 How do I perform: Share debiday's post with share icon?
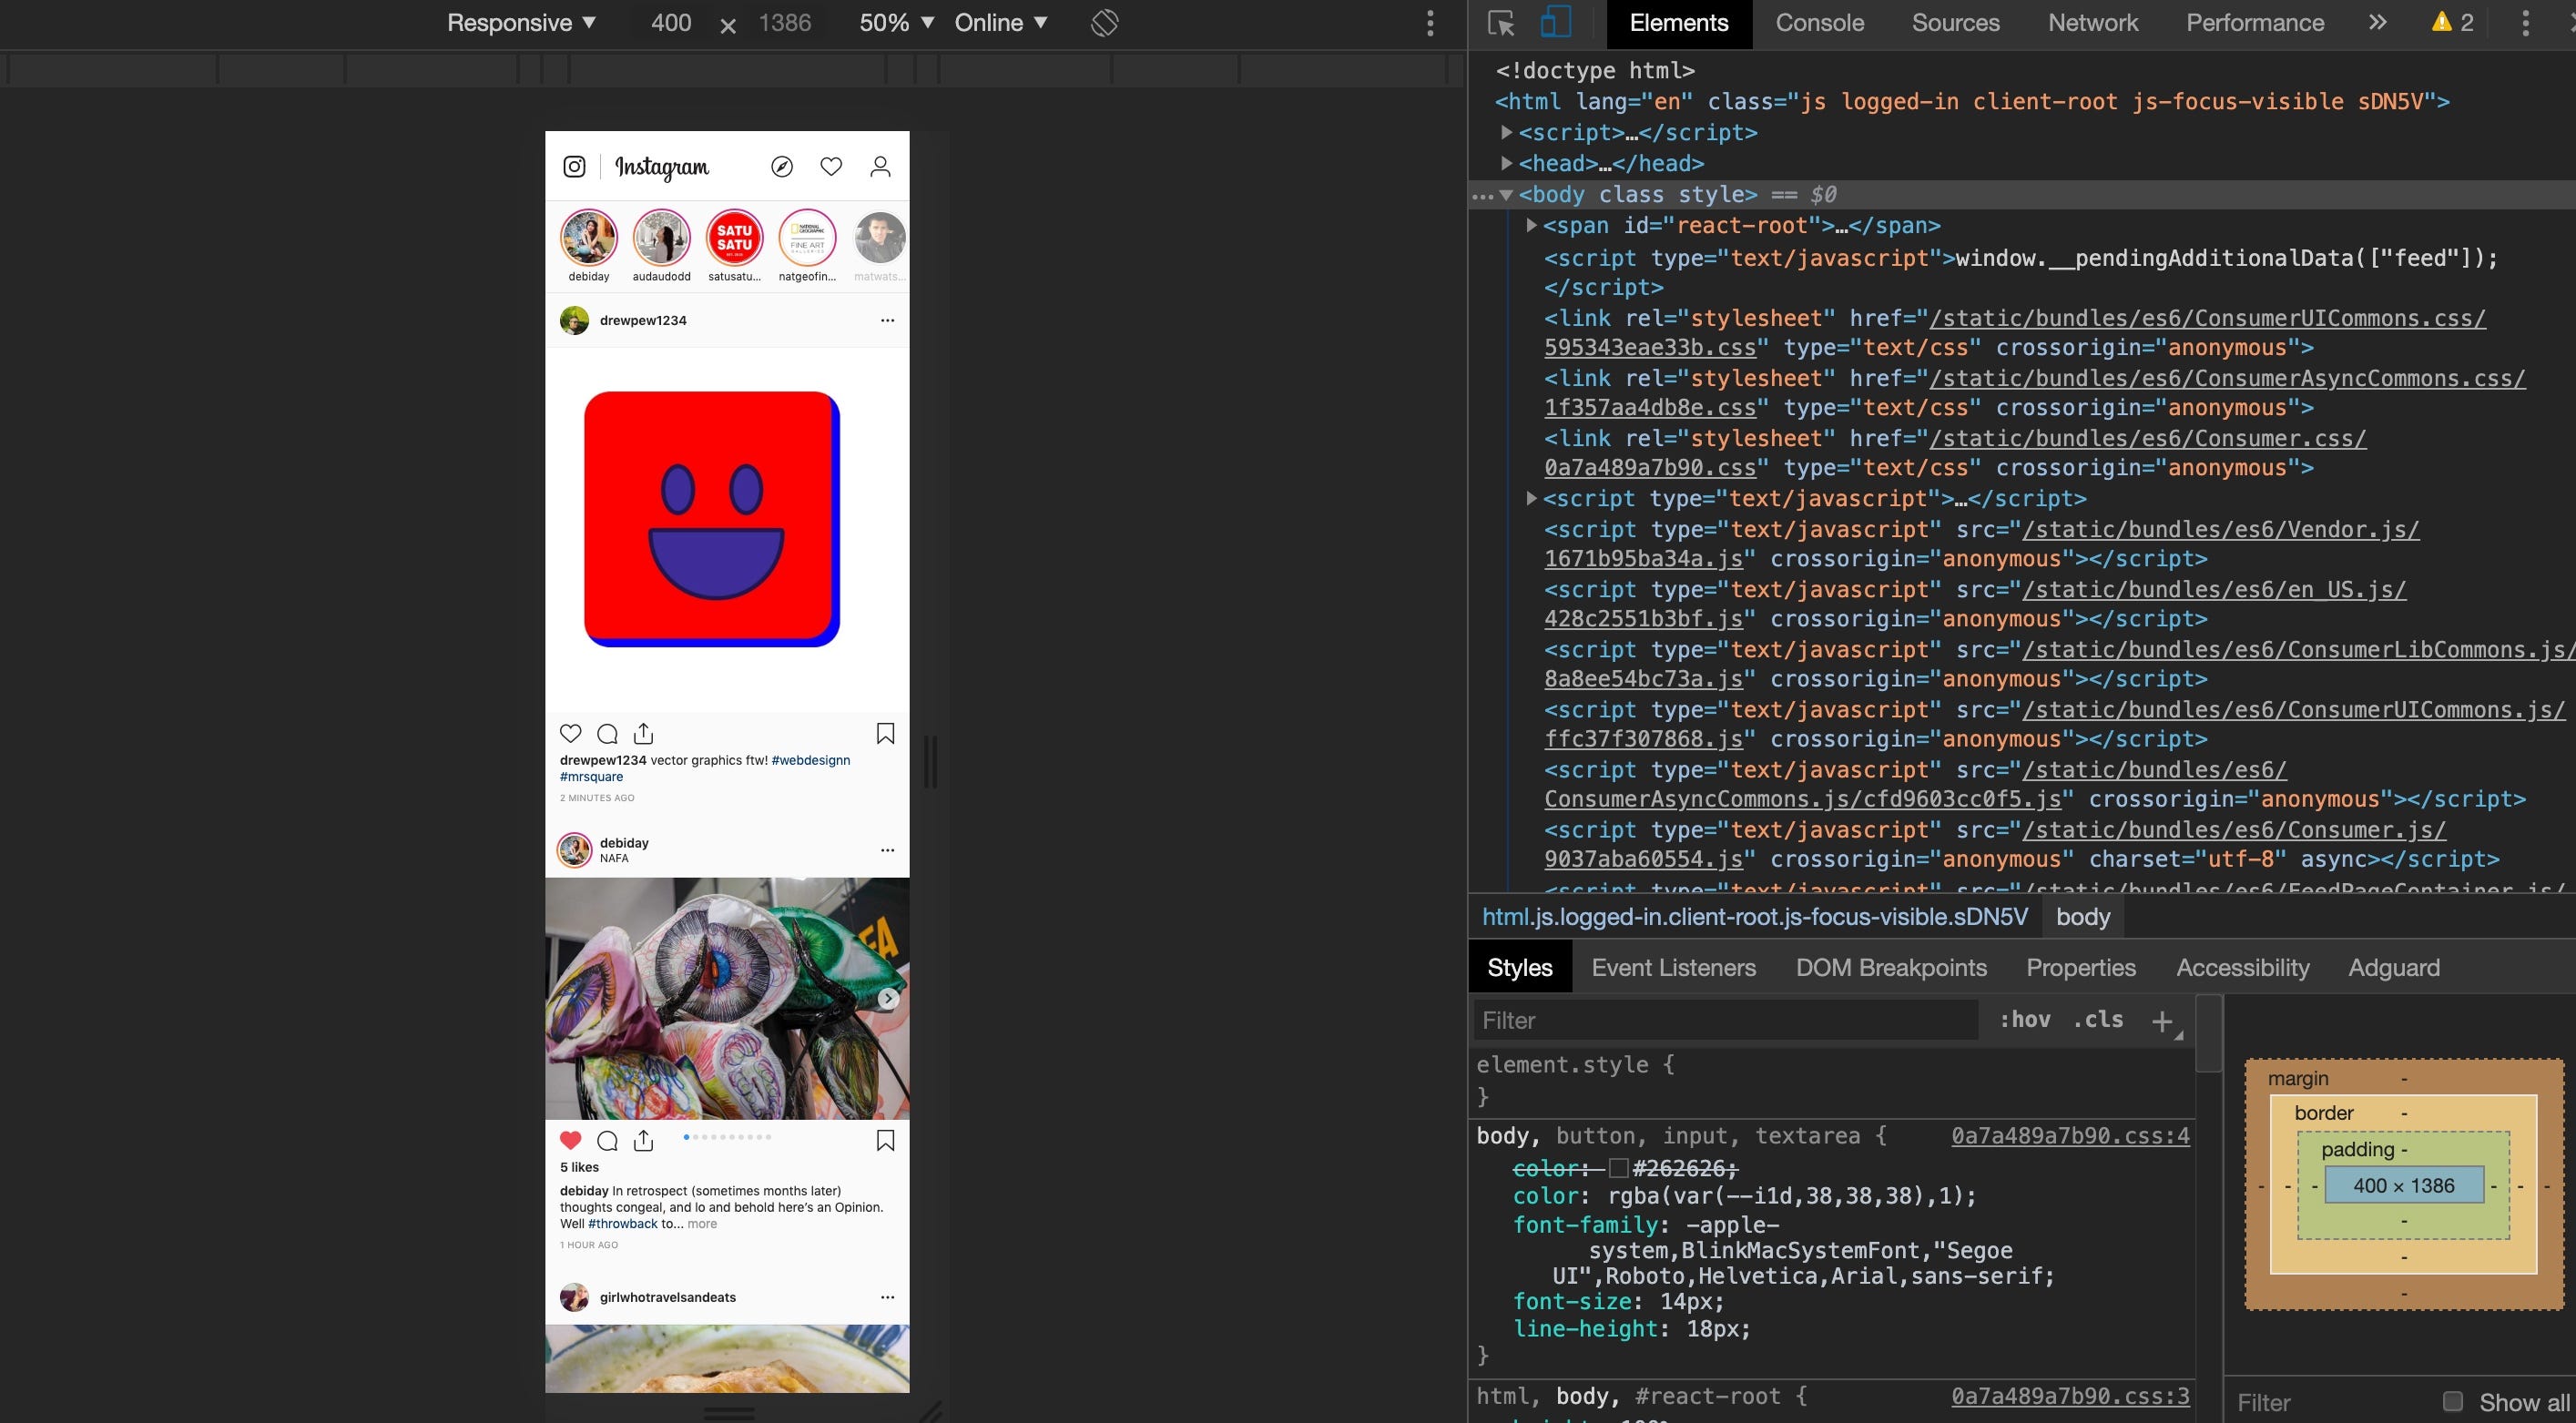[644, 1140]
